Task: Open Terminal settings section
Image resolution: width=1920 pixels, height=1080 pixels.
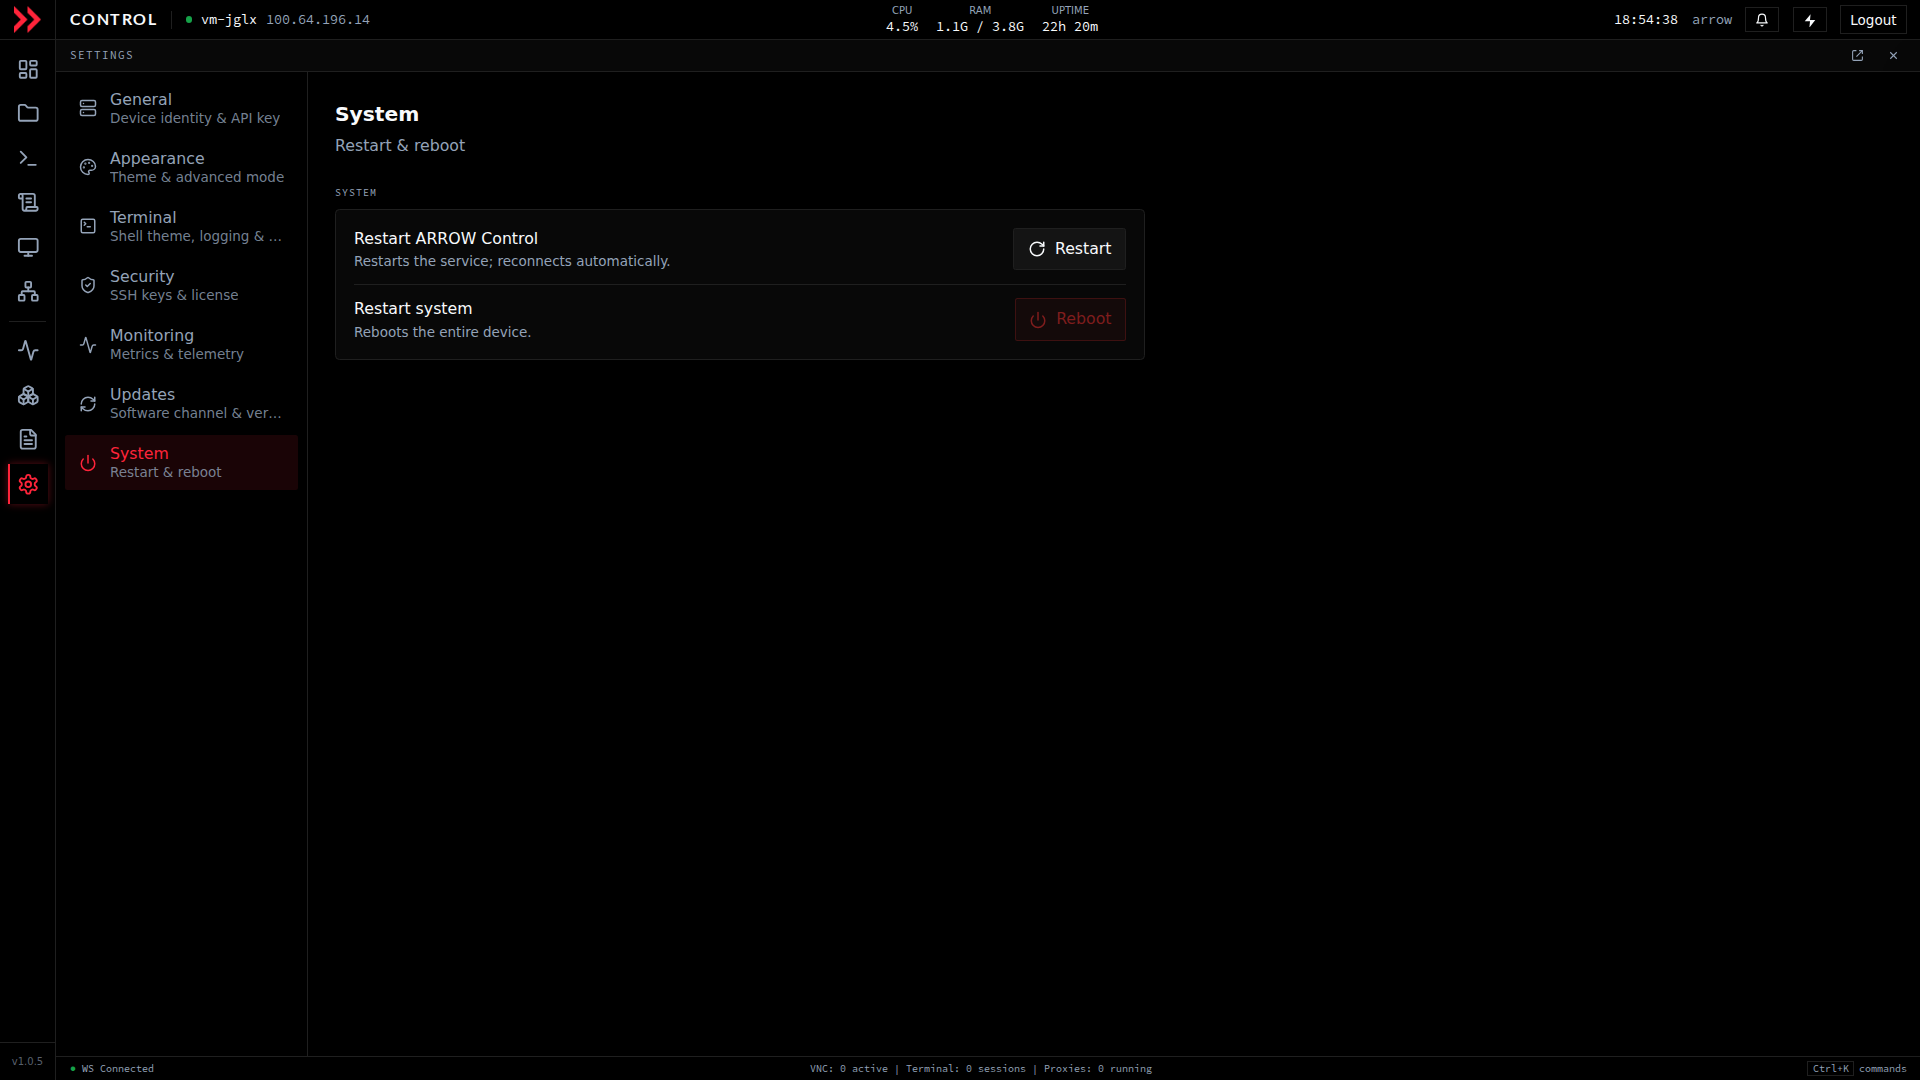Action: click(x=181, y=226)
